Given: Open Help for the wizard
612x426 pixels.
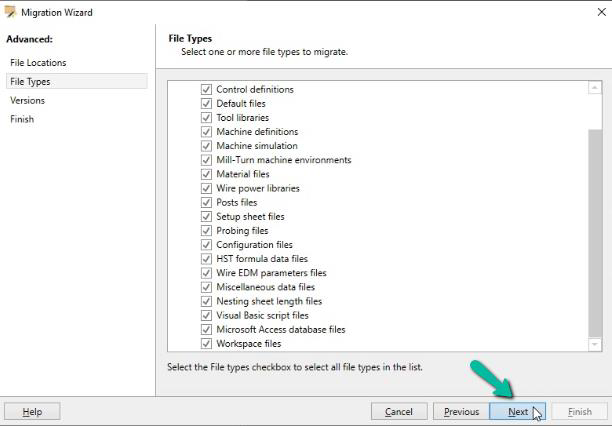Looking at the screenshot, I should click(x=32, y=412).
